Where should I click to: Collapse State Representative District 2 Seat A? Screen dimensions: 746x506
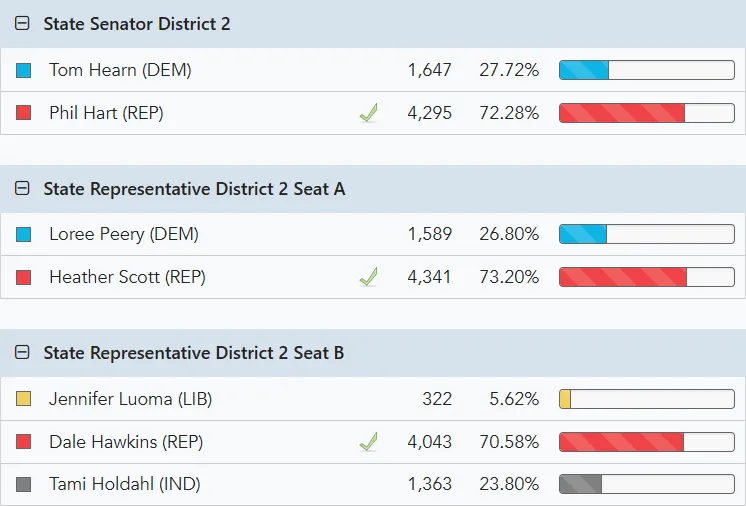pyautogui.click(x=23, y=189)
